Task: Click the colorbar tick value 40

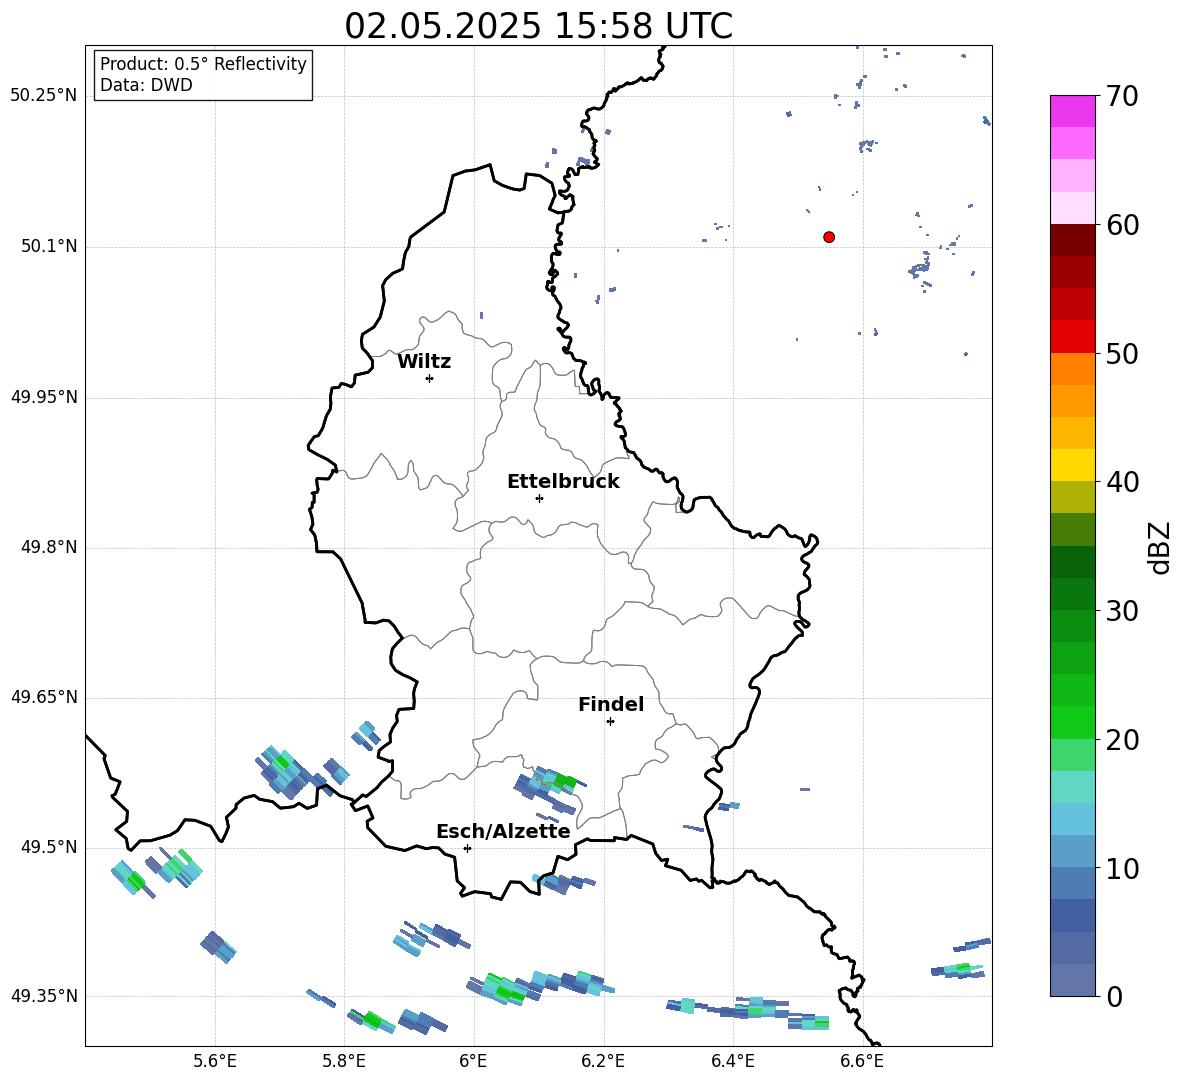Action: click(1122, 482)
